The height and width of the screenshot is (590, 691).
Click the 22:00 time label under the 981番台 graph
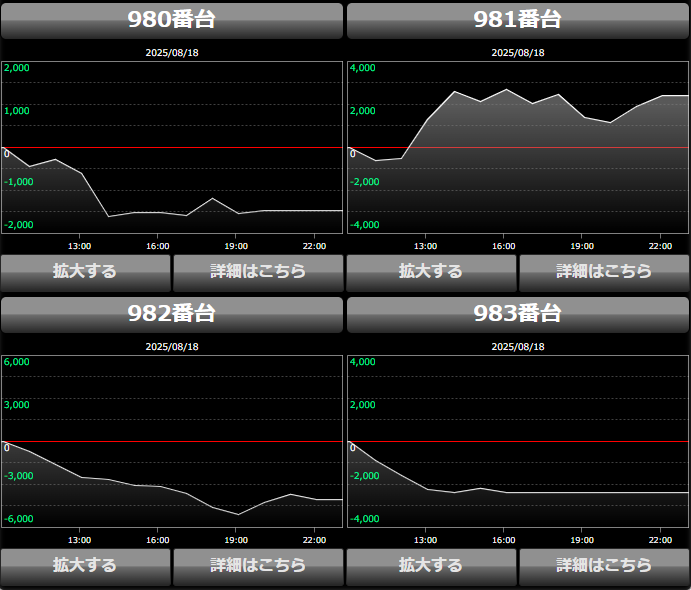pos(660,246)
